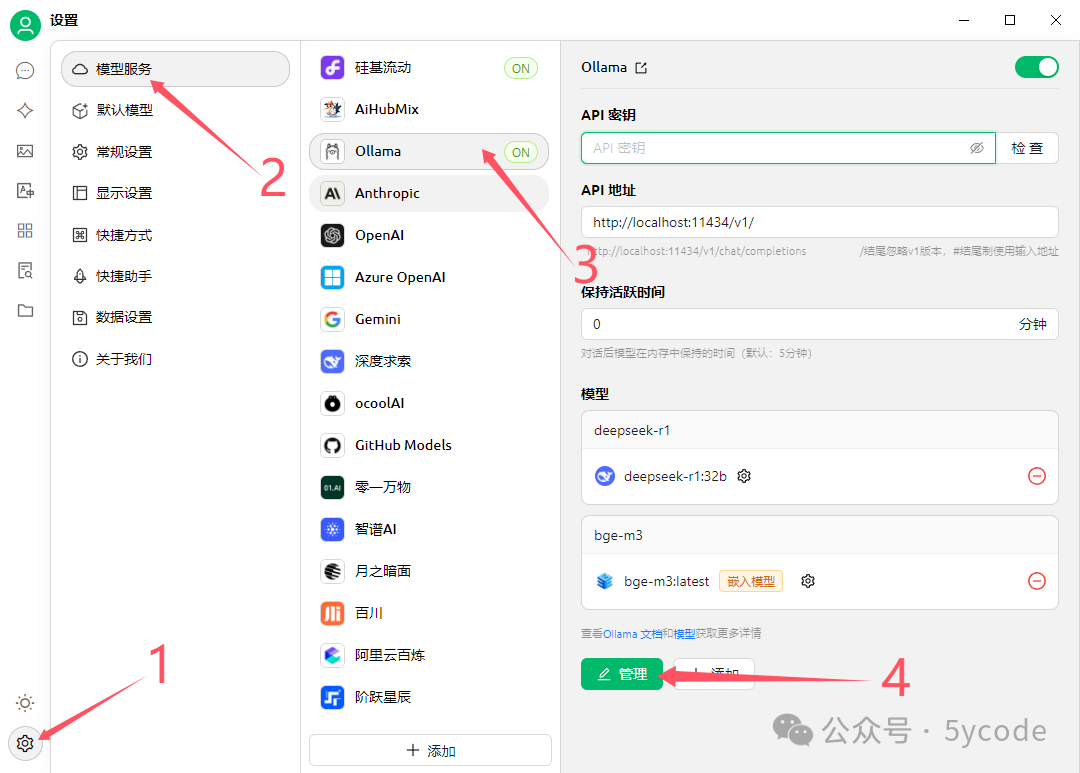The image size is (1080, 773).
Task: Open the Ollama external website link icon
Action: pos(642,68)
